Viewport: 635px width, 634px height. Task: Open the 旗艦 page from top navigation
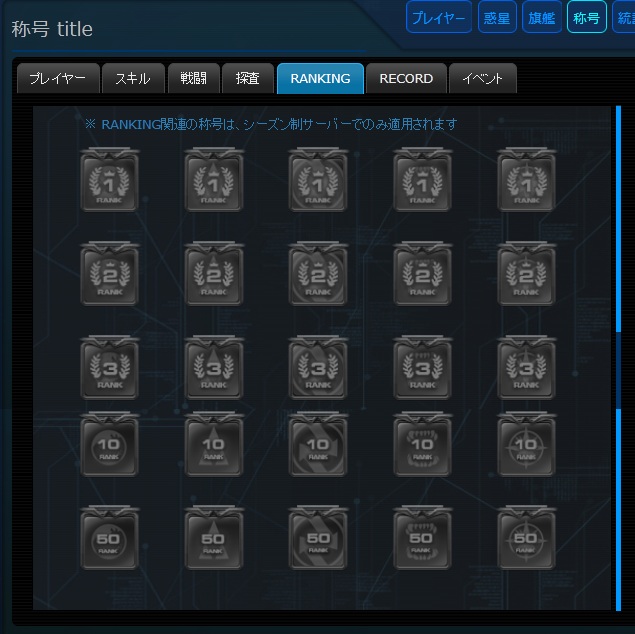tap(542, 17)
